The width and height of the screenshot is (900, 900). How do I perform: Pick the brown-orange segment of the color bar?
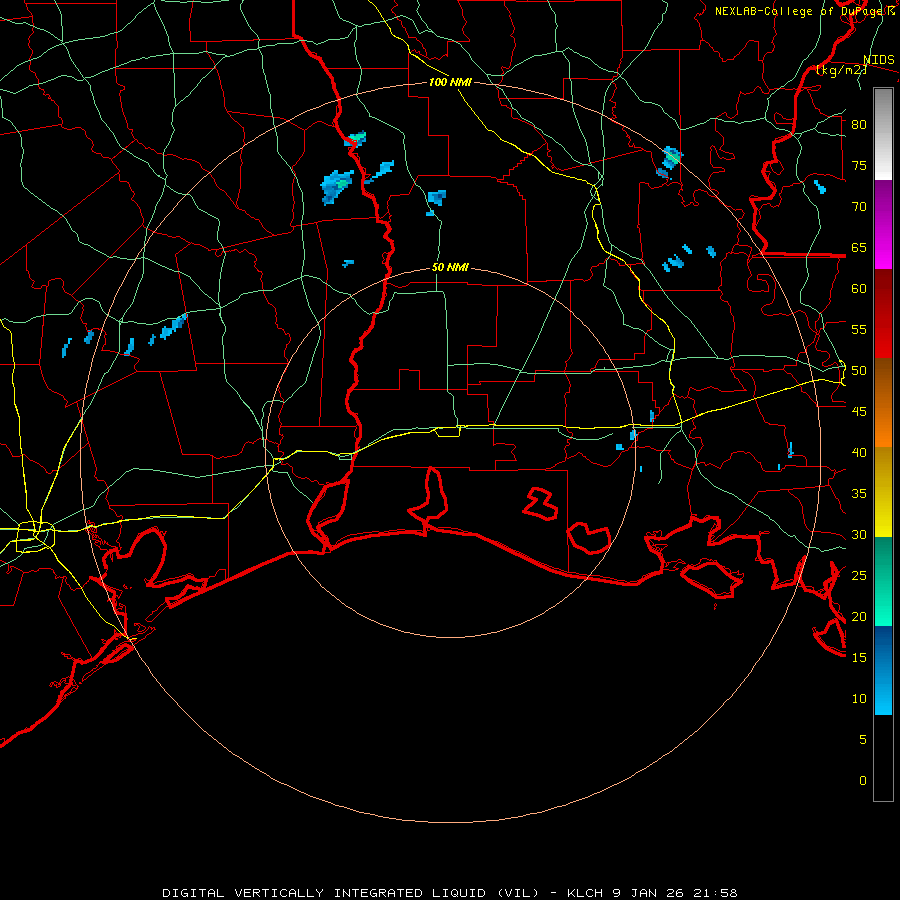(x=883, y=402)
